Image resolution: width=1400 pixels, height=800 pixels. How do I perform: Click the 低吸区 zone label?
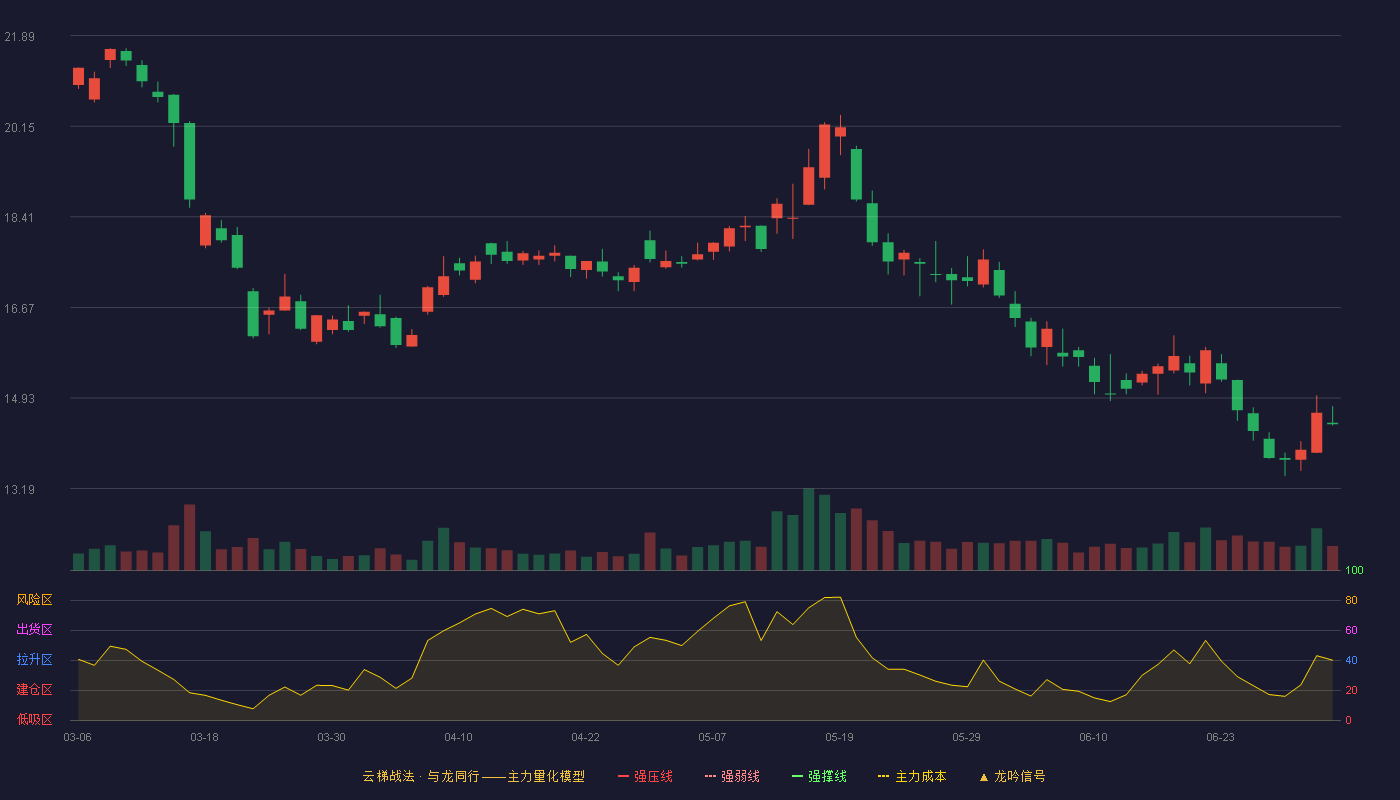click(34, 719)
